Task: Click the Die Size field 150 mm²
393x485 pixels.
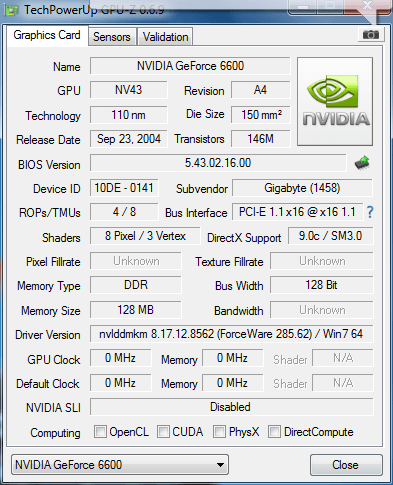Action: (x=261, y=115)
